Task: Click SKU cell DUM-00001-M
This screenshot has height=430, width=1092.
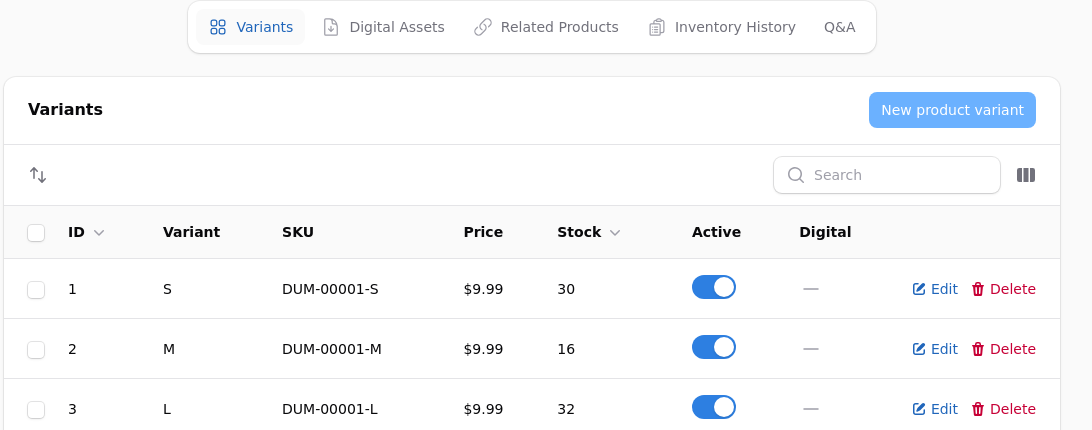Action: tap(332, 349)
